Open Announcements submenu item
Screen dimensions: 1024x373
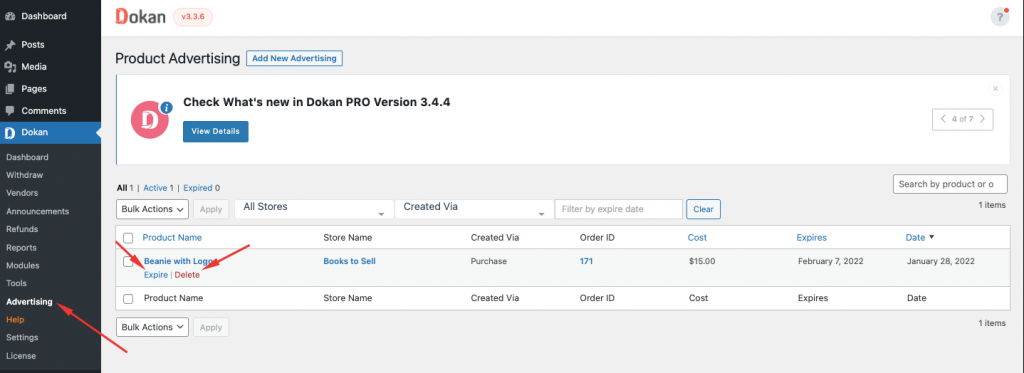[37, 212]
